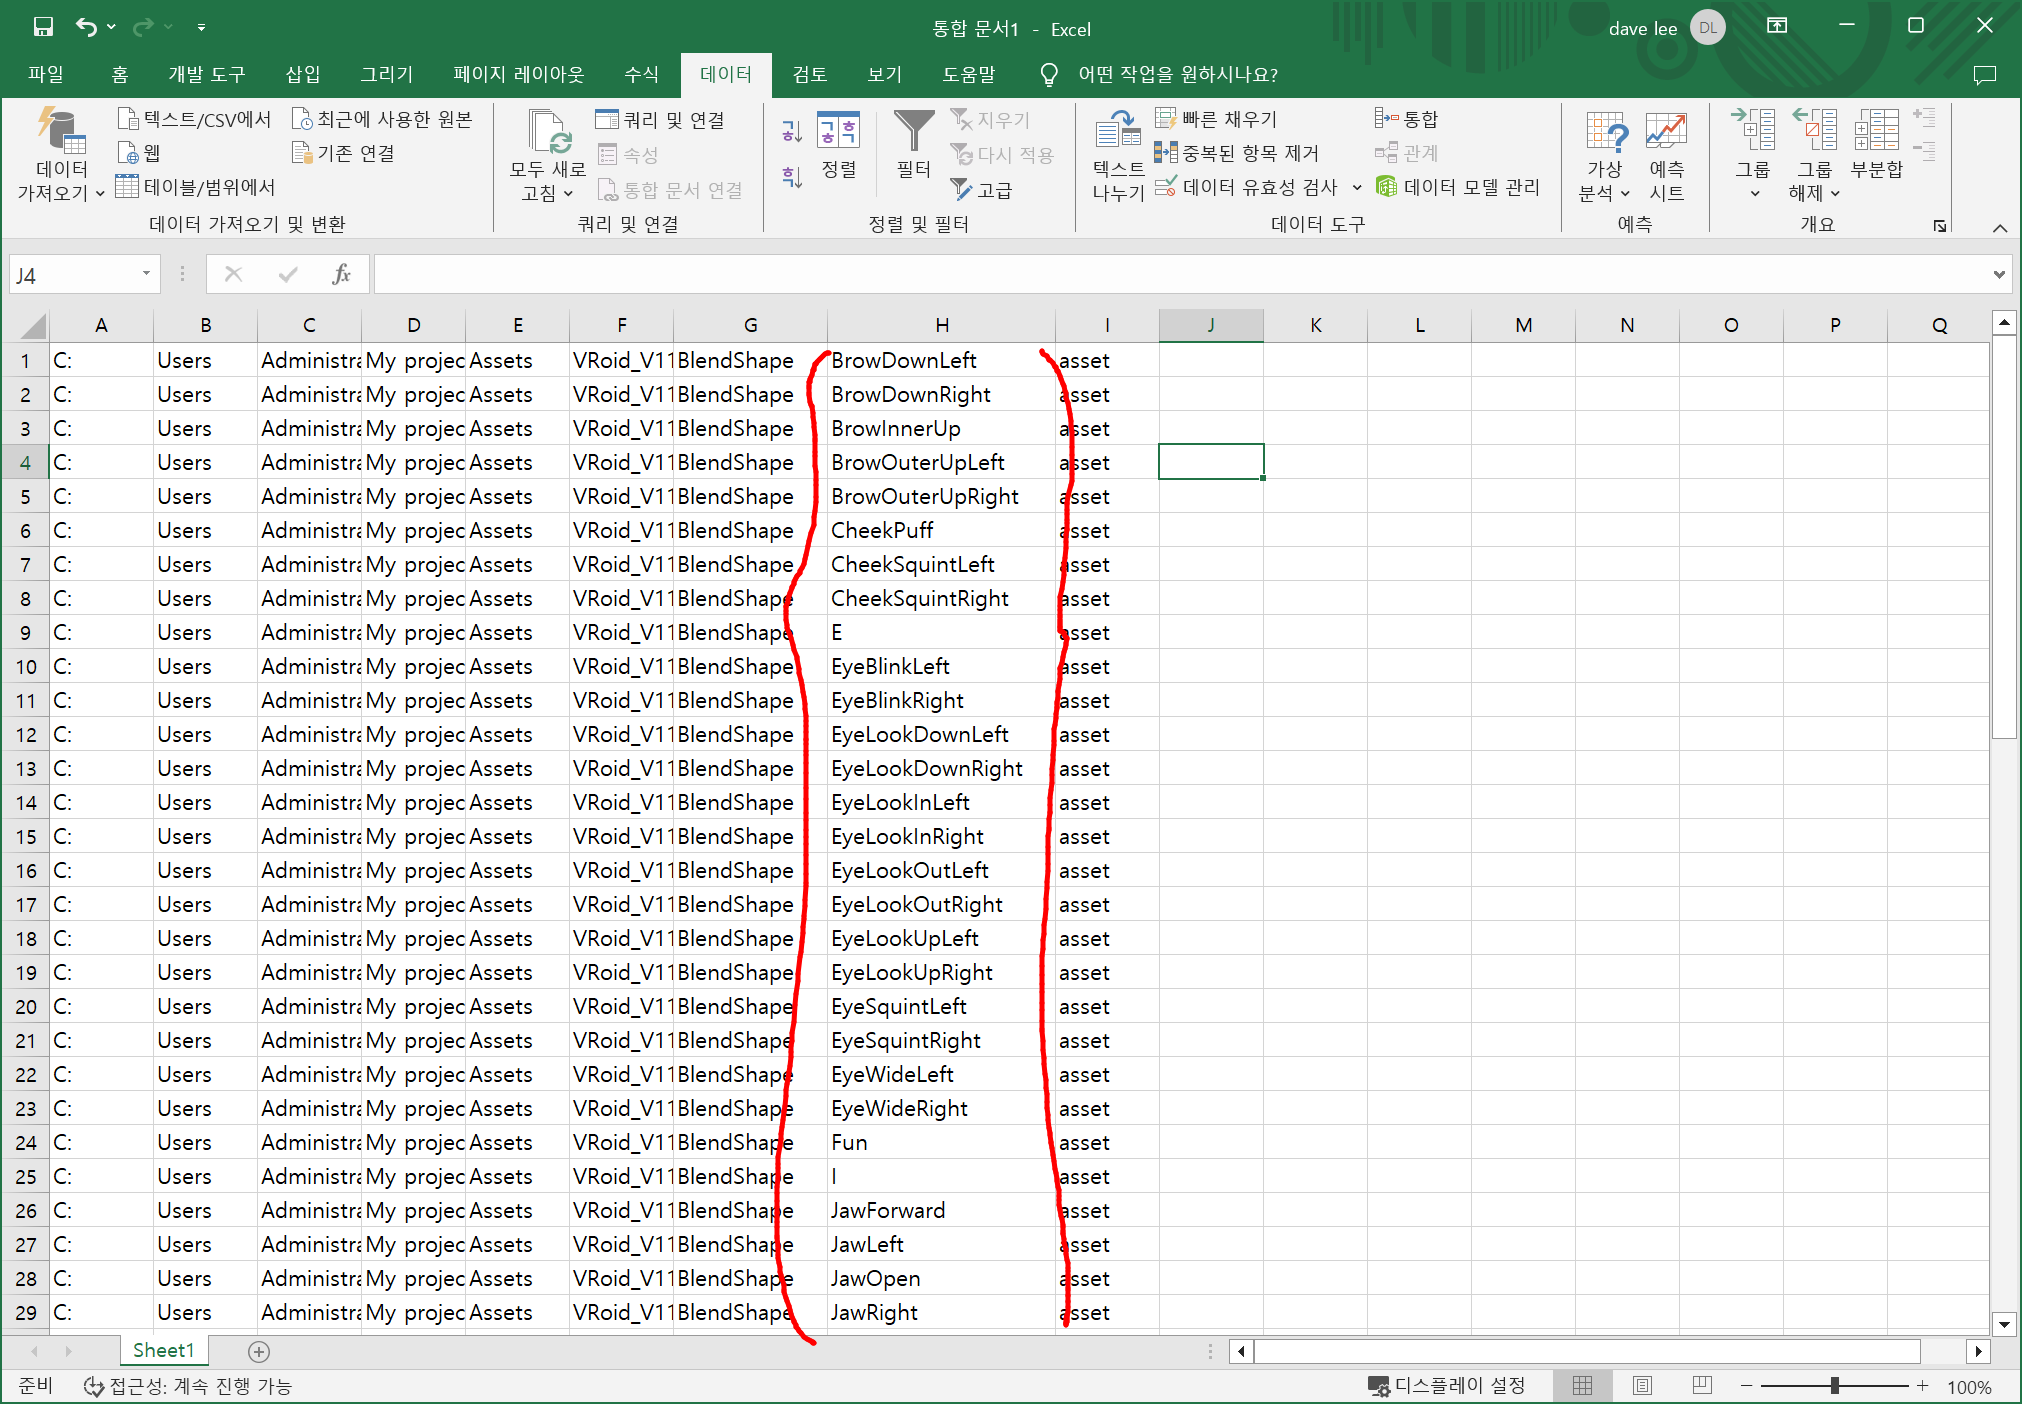Switch to Page Layout view
The width and height of the screenshot is (2022, 1404).
(1642, 1385)
